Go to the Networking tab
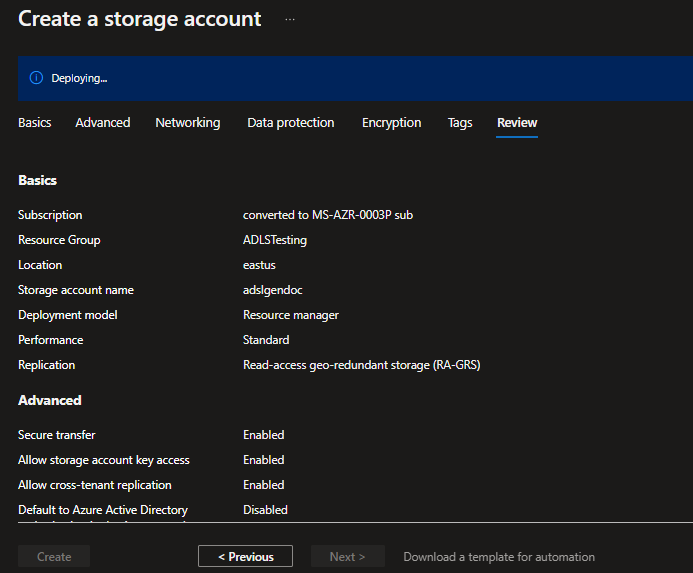Screen dimensions: 693x573 click(x=188, y=123)
